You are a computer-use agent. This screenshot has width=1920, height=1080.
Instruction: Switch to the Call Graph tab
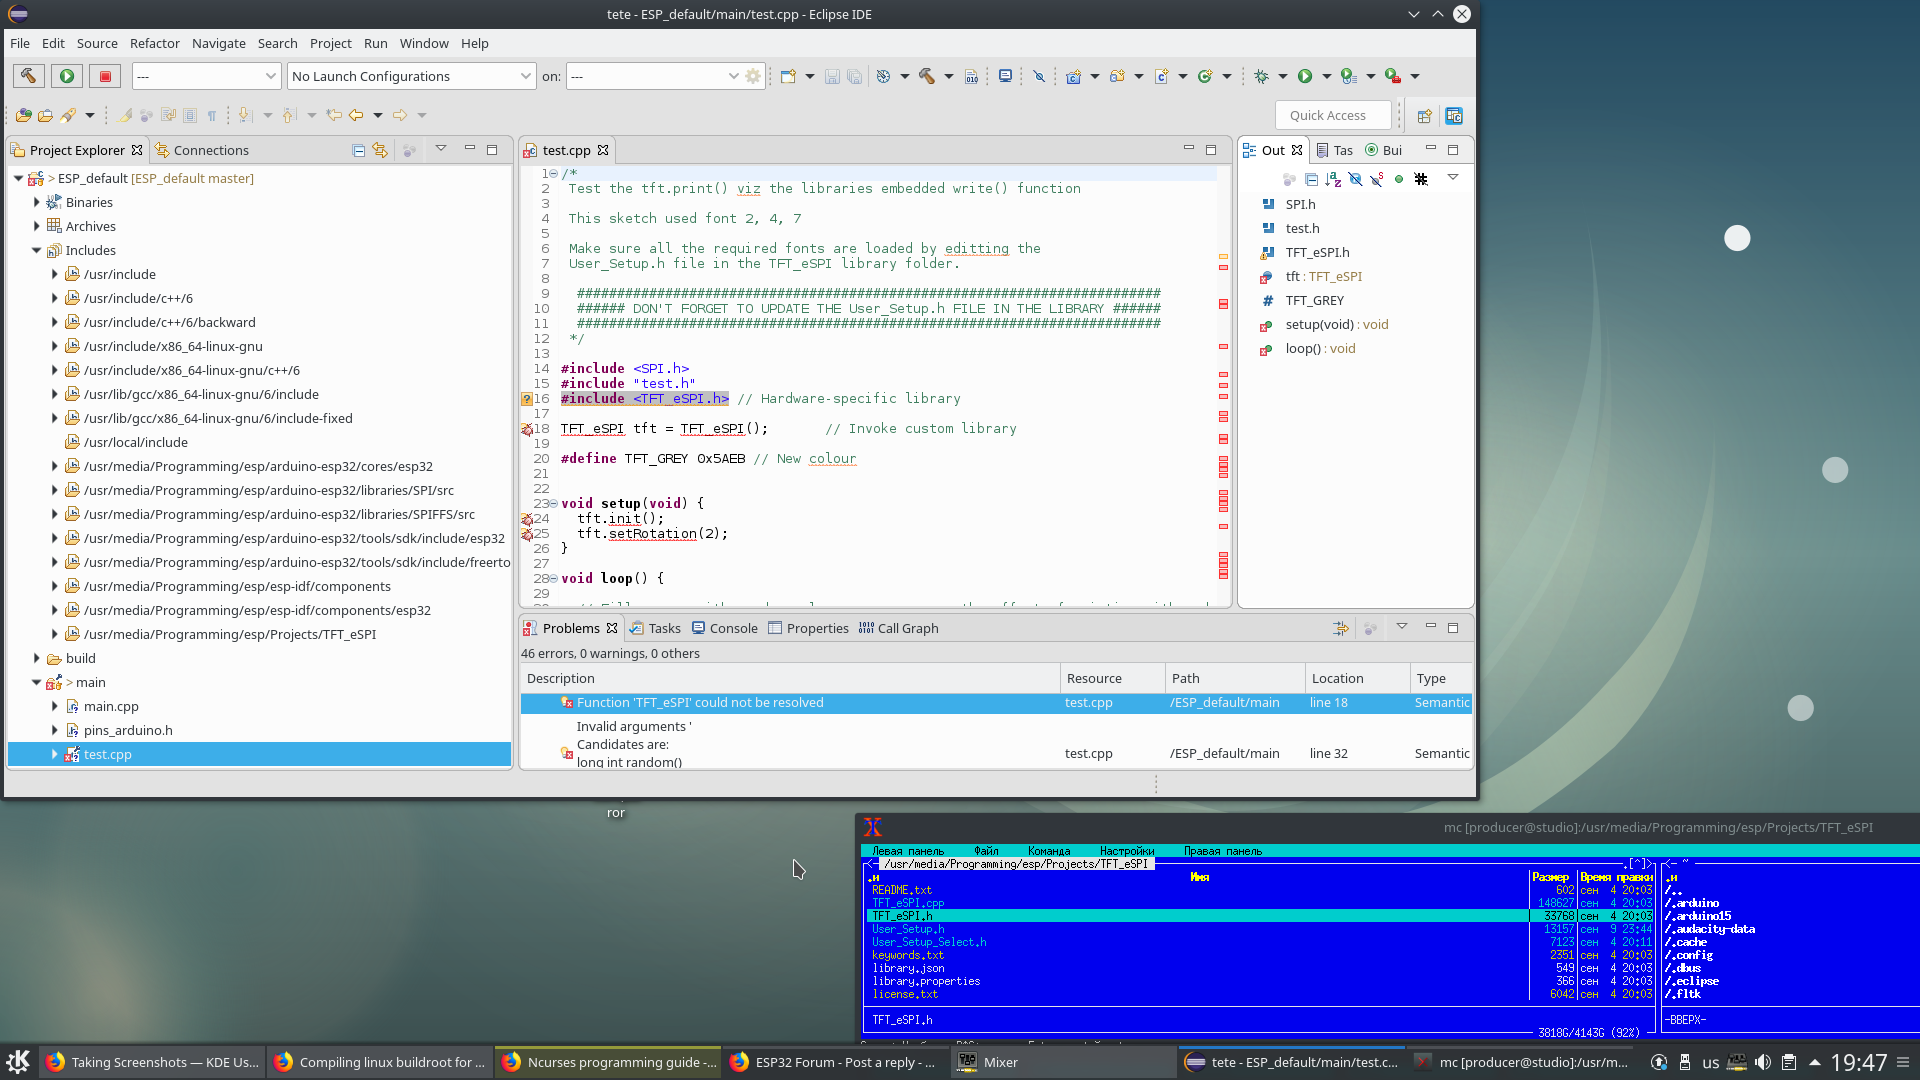pos(898,629)
